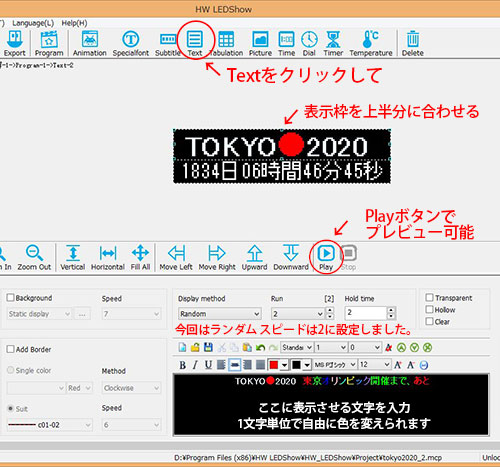Create new text document icon
The image size is (500, 467).
click(182, 347)
